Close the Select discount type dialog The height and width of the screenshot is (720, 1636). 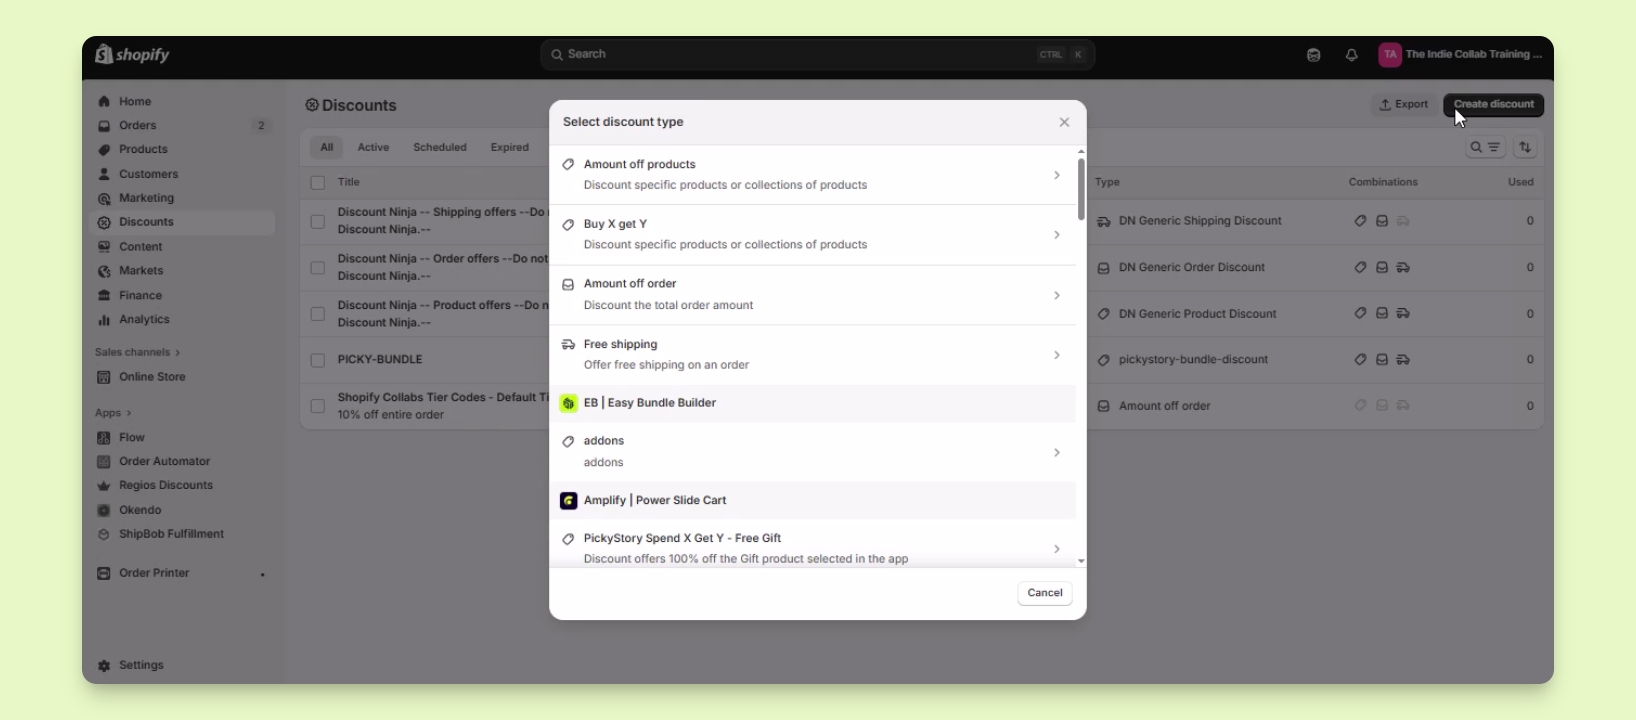1064,122
